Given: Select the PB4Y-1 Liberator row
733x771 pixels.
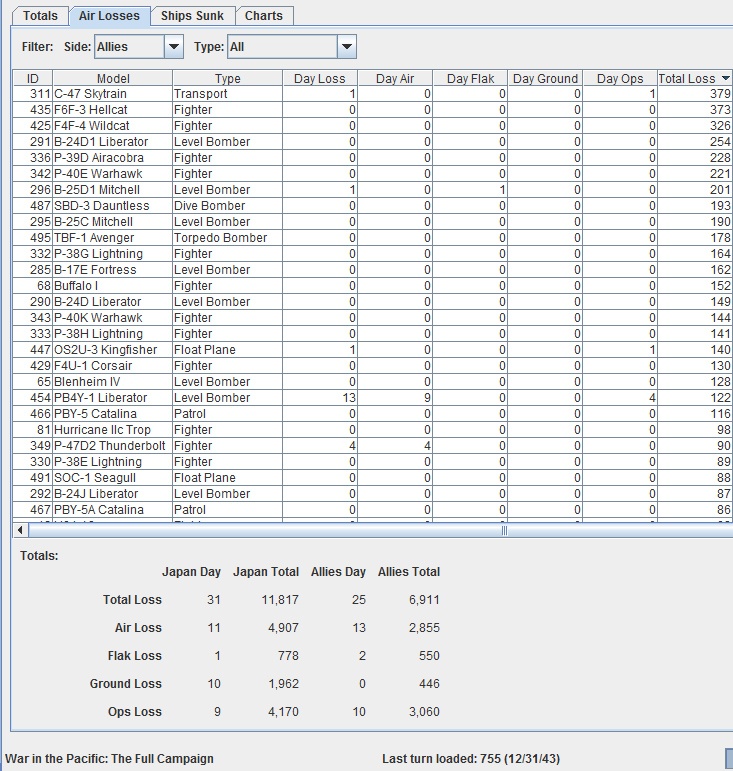Looking at the screenshot, I should click(x=373, y=398).
